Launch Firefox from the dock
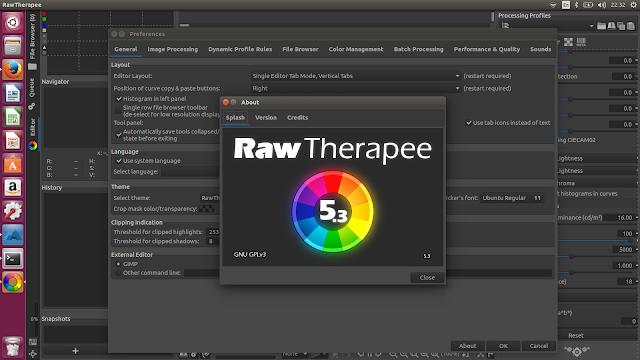Viewport: 640px width, 360px height. point(13,69)
